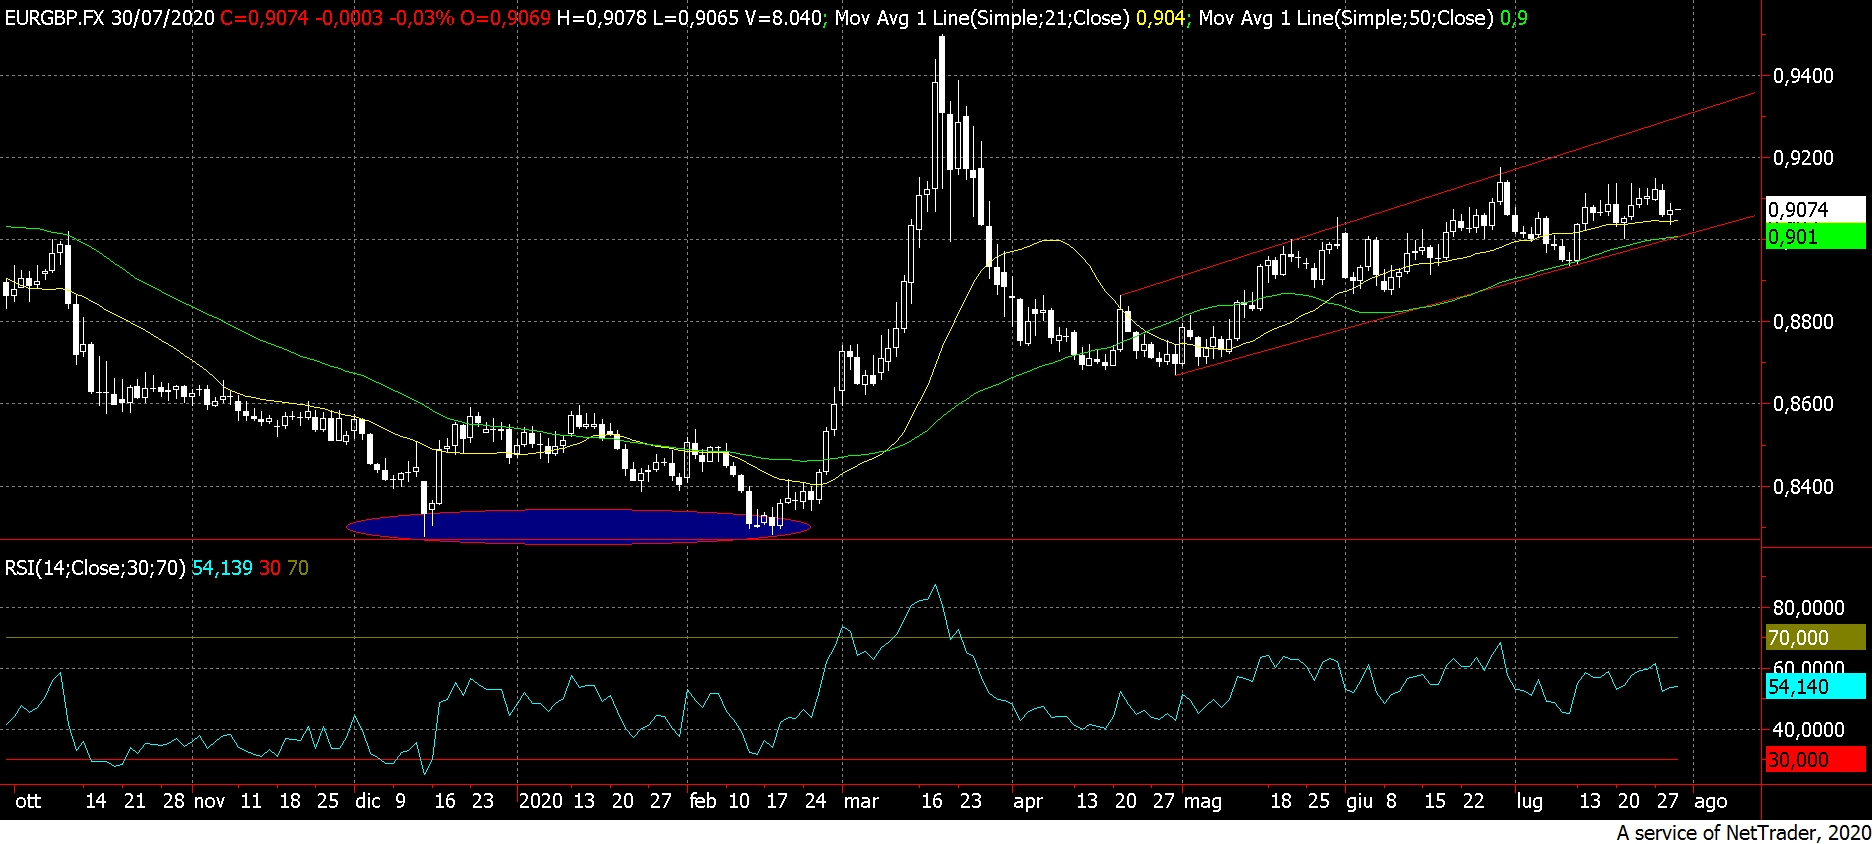Click the cyan 54,139 RSI value label
The image size is (1872, 844).
[222, 568]
